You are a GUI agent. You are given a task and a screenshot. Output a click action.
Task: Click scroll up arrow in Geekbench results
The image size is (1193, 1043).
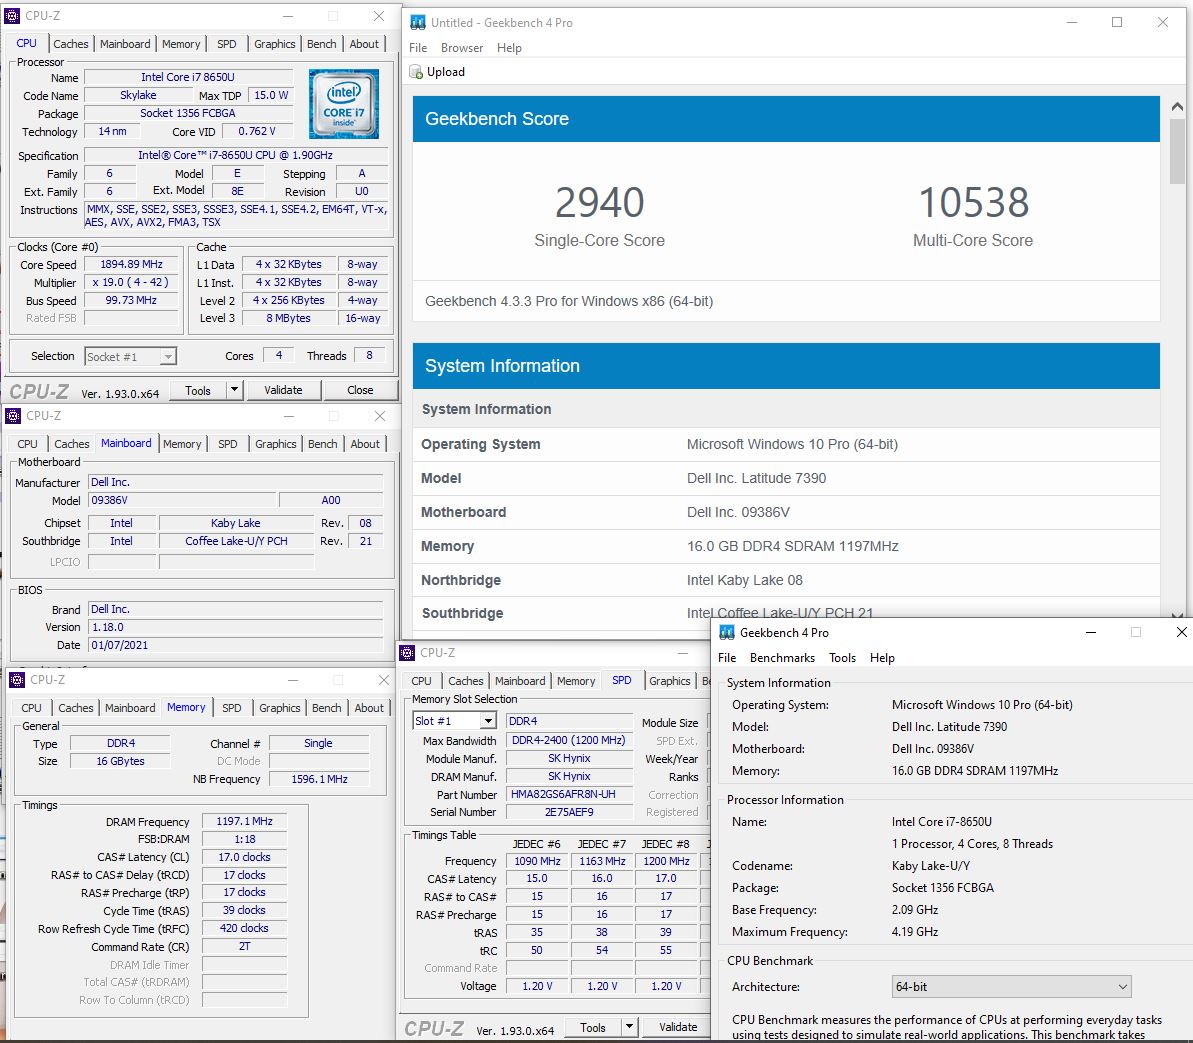point(1177,107)
